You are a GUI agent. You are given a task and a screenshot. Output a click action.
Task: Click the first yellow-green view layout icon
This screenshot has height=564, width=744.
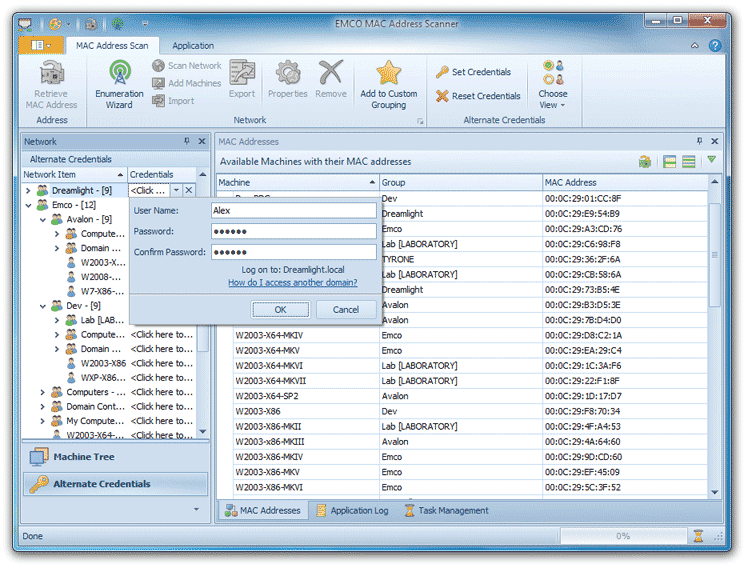670,162
